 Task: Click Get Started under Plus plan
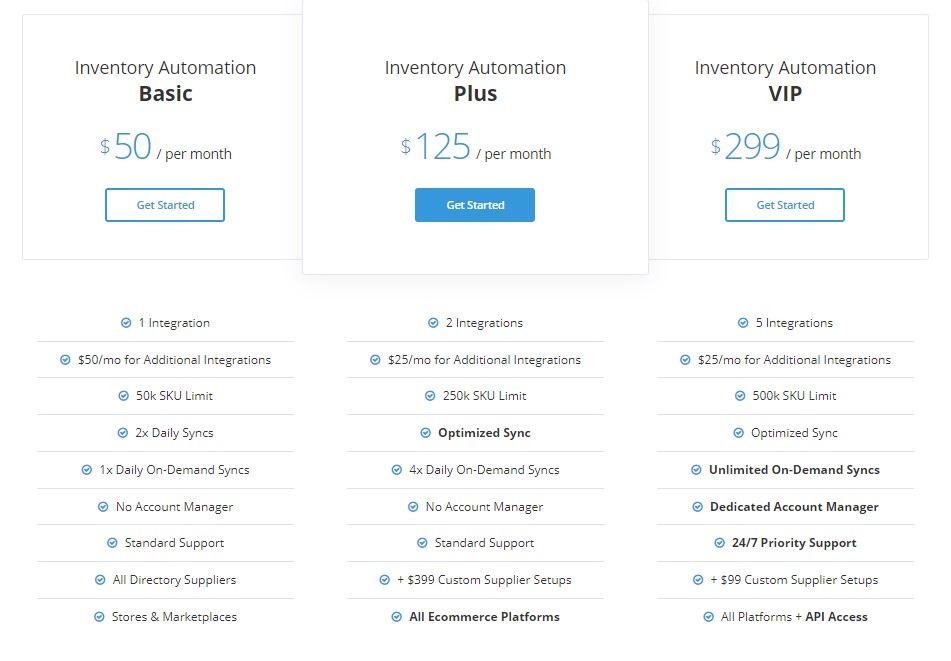475,205
